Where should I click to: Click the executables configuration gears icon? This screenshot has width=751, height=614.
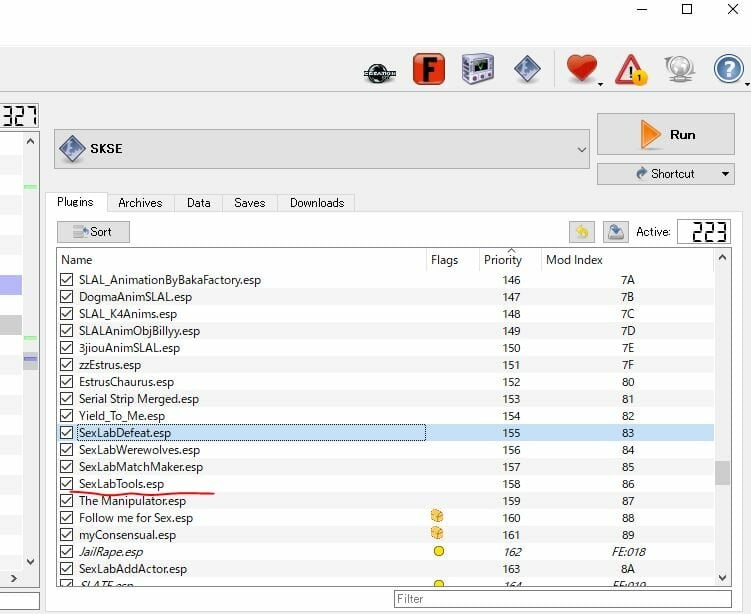478,69
